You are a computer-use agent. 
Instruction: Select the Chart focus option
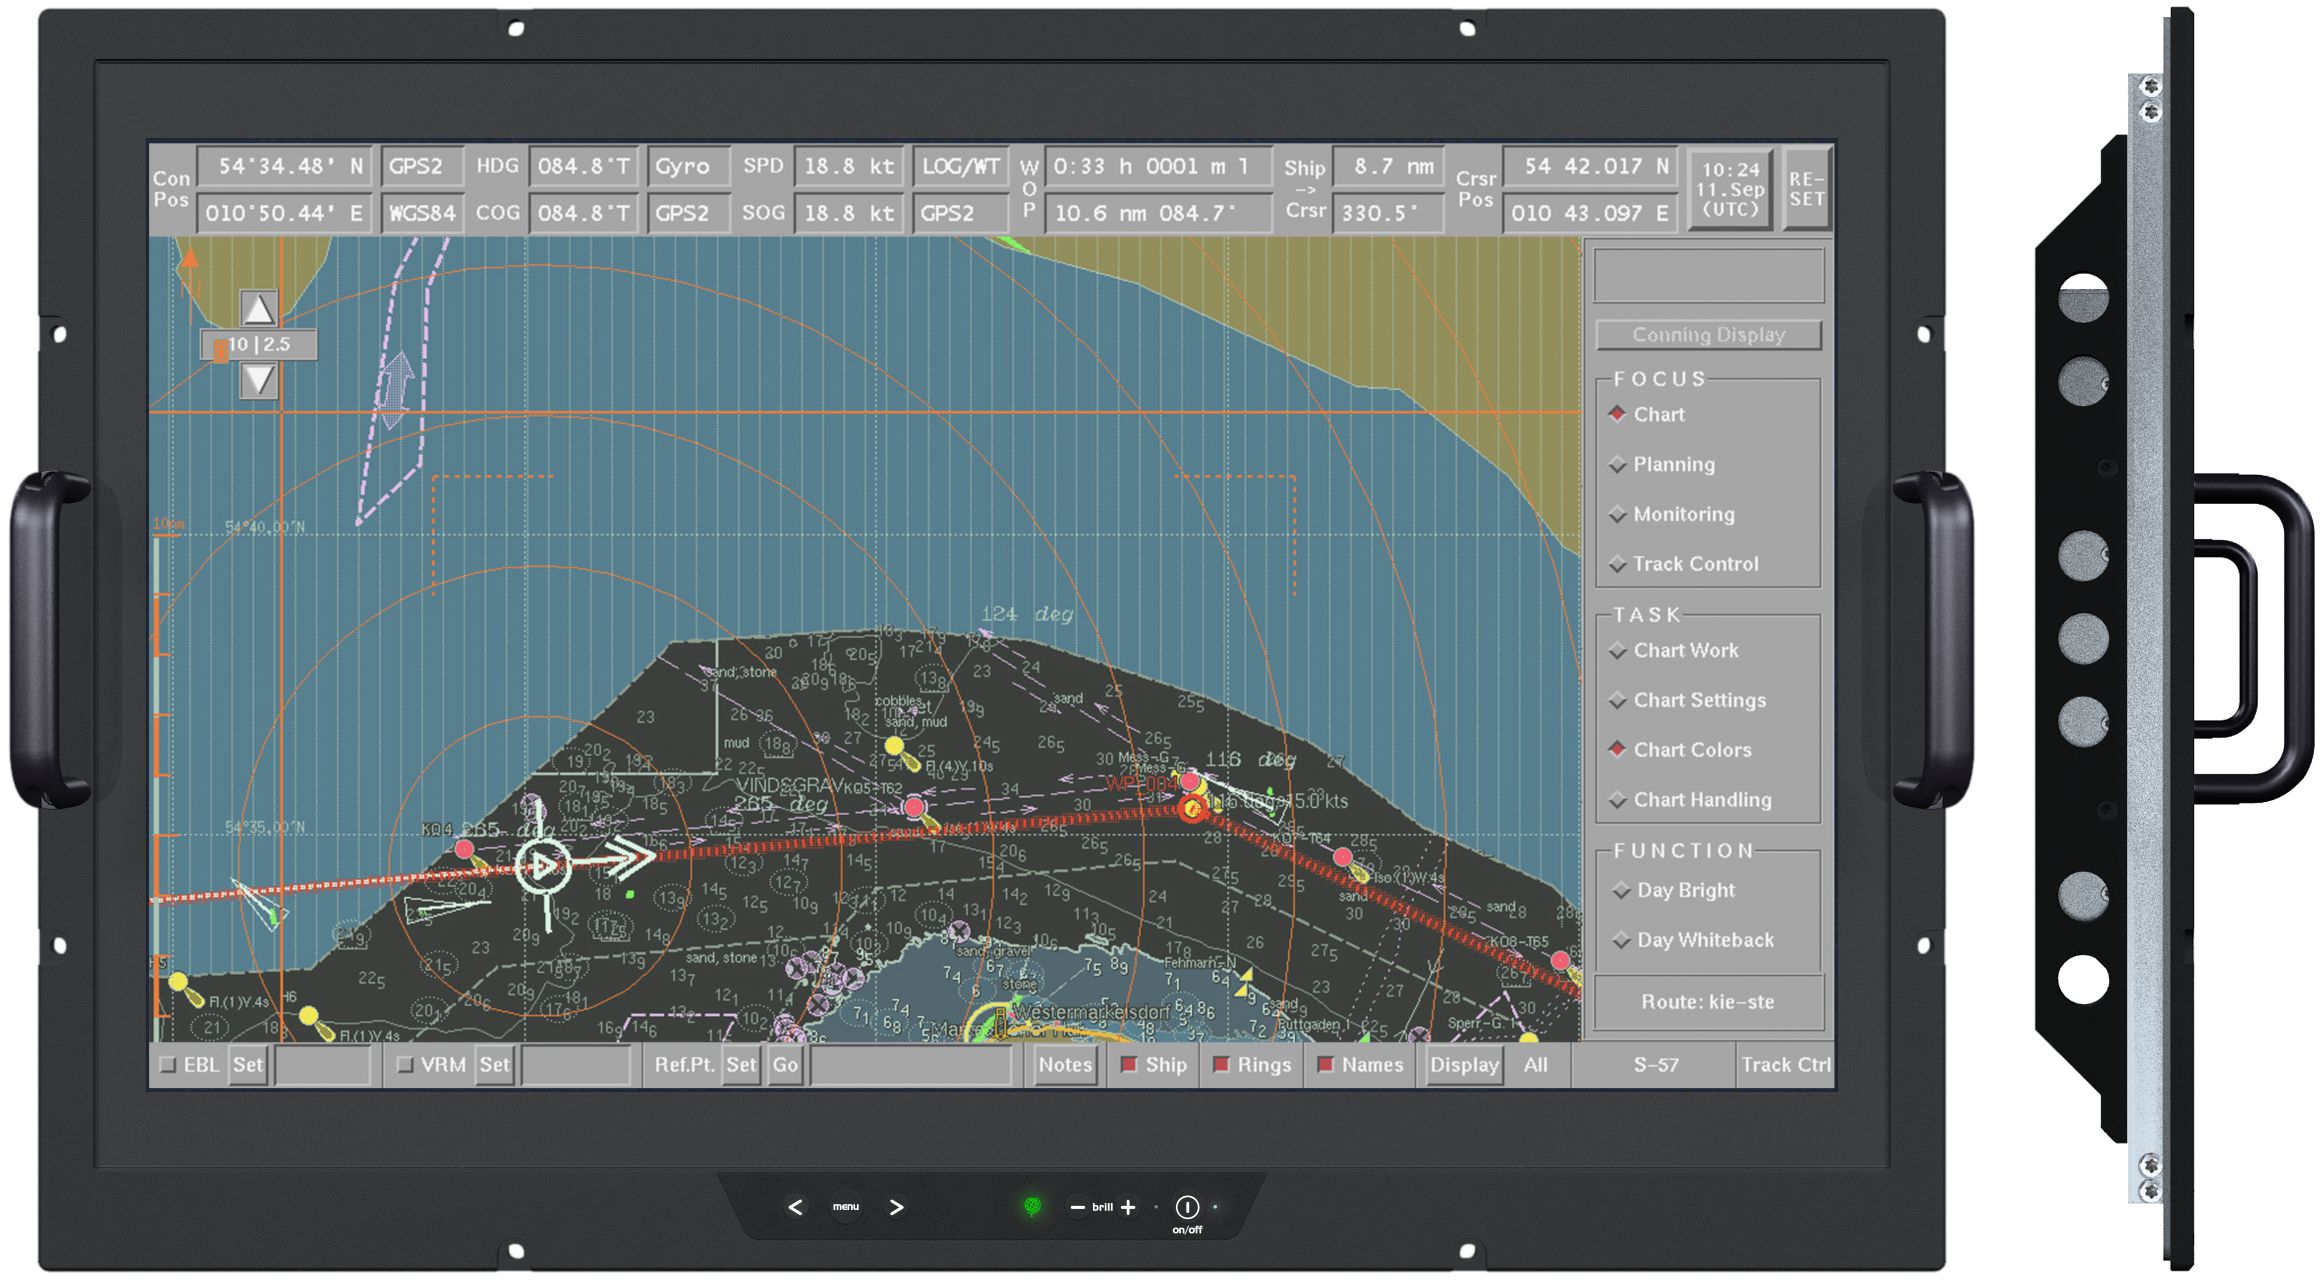coord(1648,414)
